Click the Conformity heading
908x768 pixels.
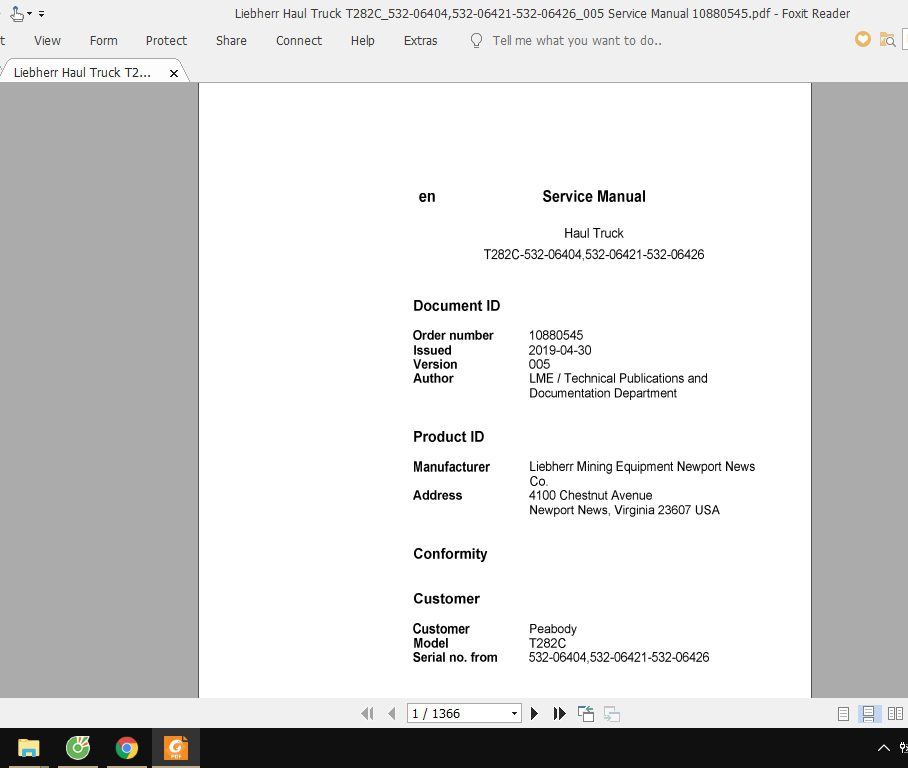450,554
